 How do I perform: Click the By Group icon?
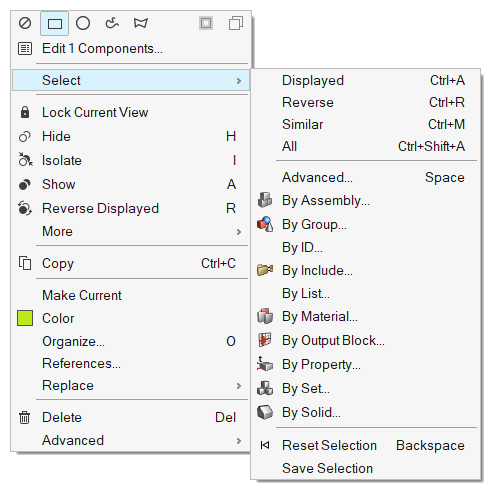265,224
